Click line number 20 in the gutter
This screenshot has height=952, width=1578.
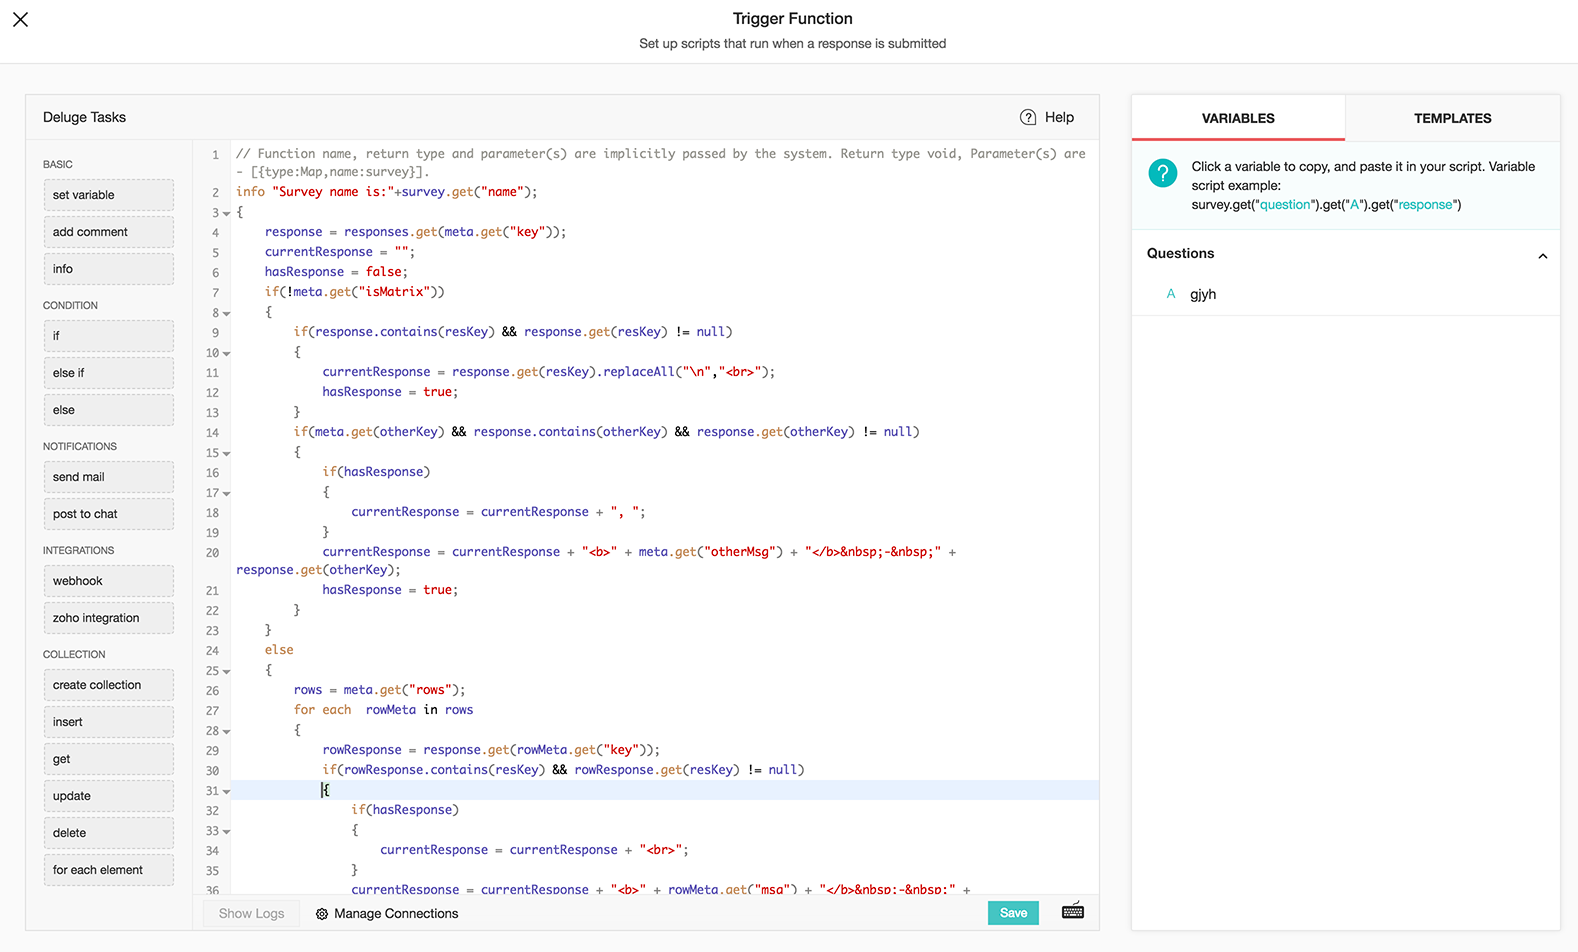[212, 553]
